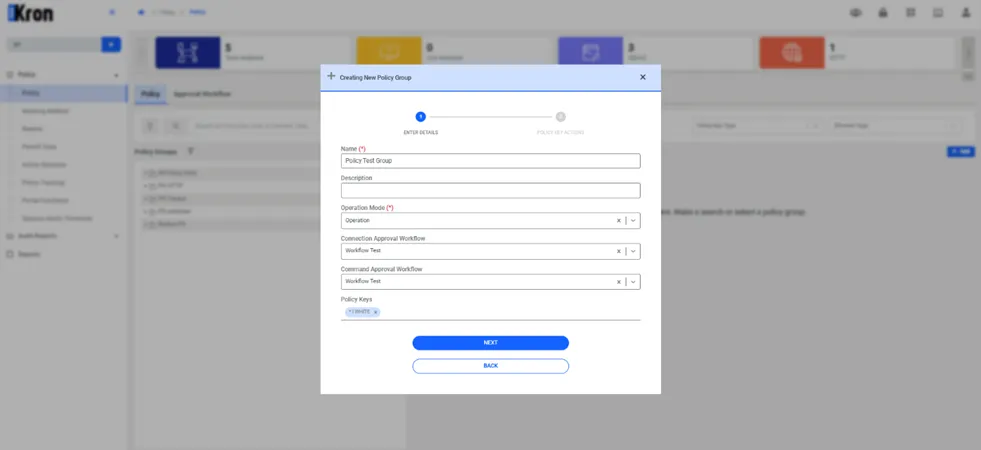Click the sidebar search input field
981x450 pixels.
[54, 45]
